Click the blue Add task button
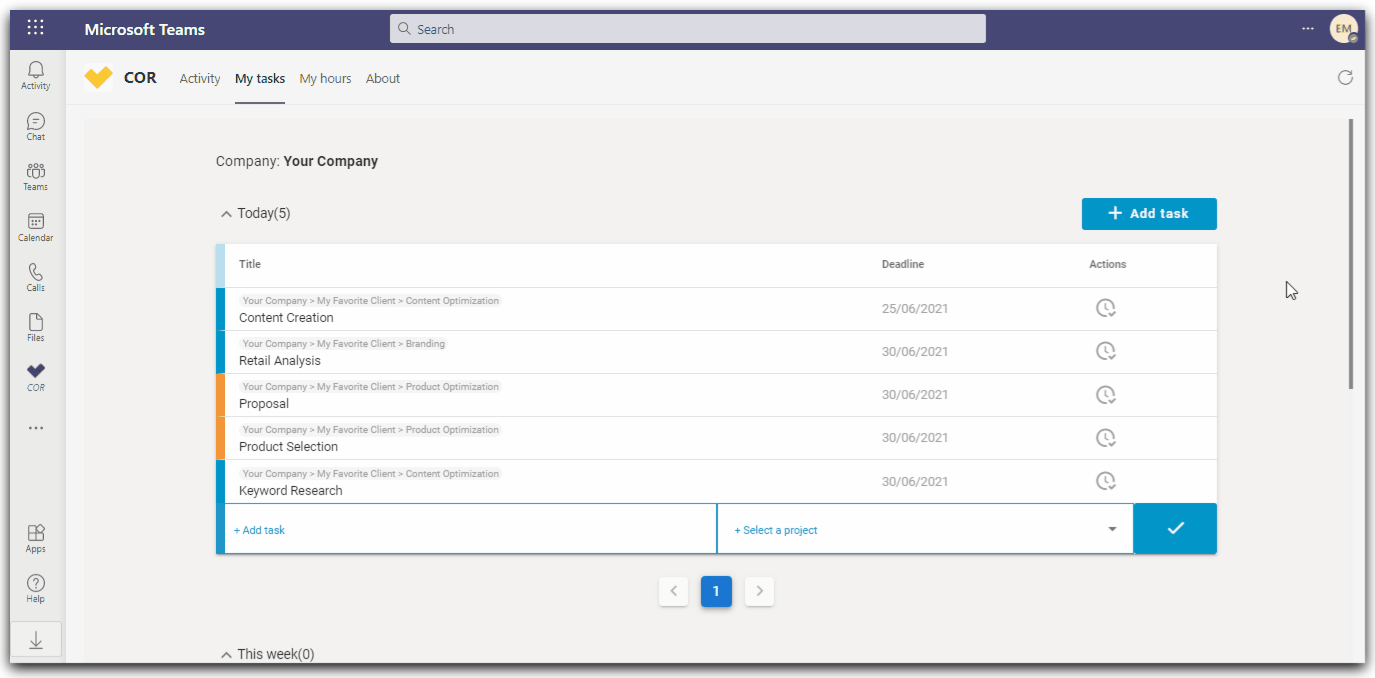The width and height of the screenshot is (1375, 678). [1149, 213]
